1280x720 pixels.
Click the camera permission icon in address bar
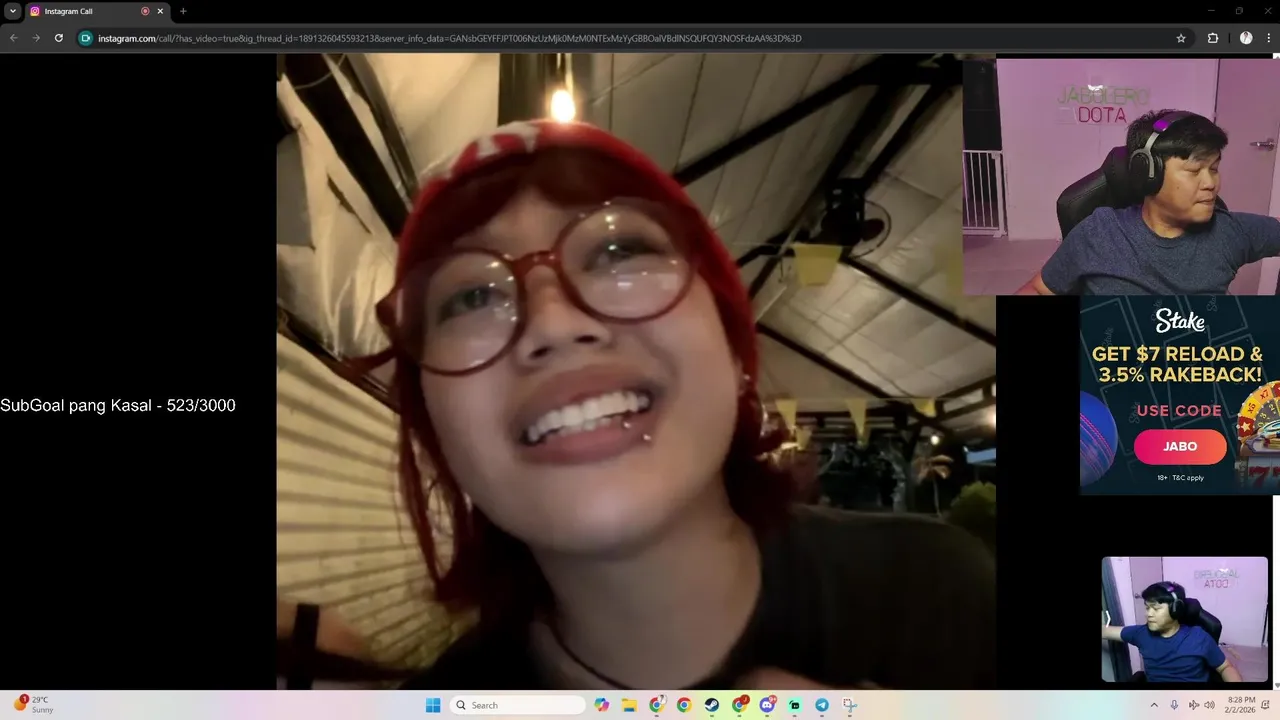pos(86,38)
